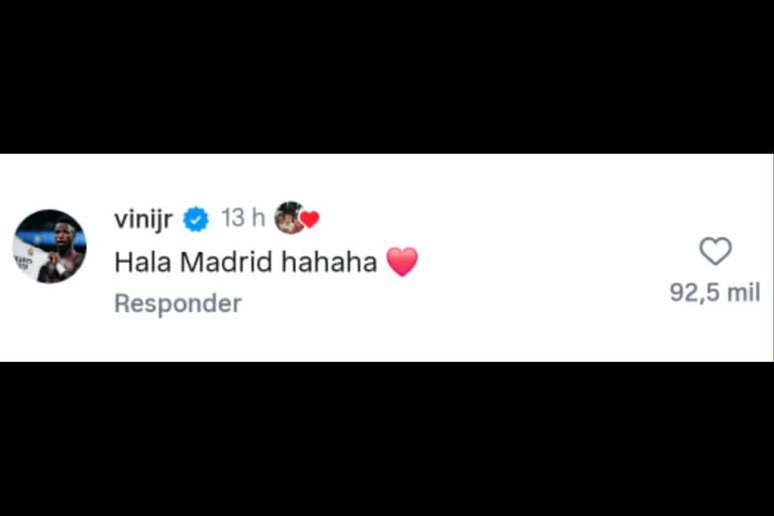Screen dimensions: 774x516
Task: Visit the vinijr username profile
Action: 143,218
